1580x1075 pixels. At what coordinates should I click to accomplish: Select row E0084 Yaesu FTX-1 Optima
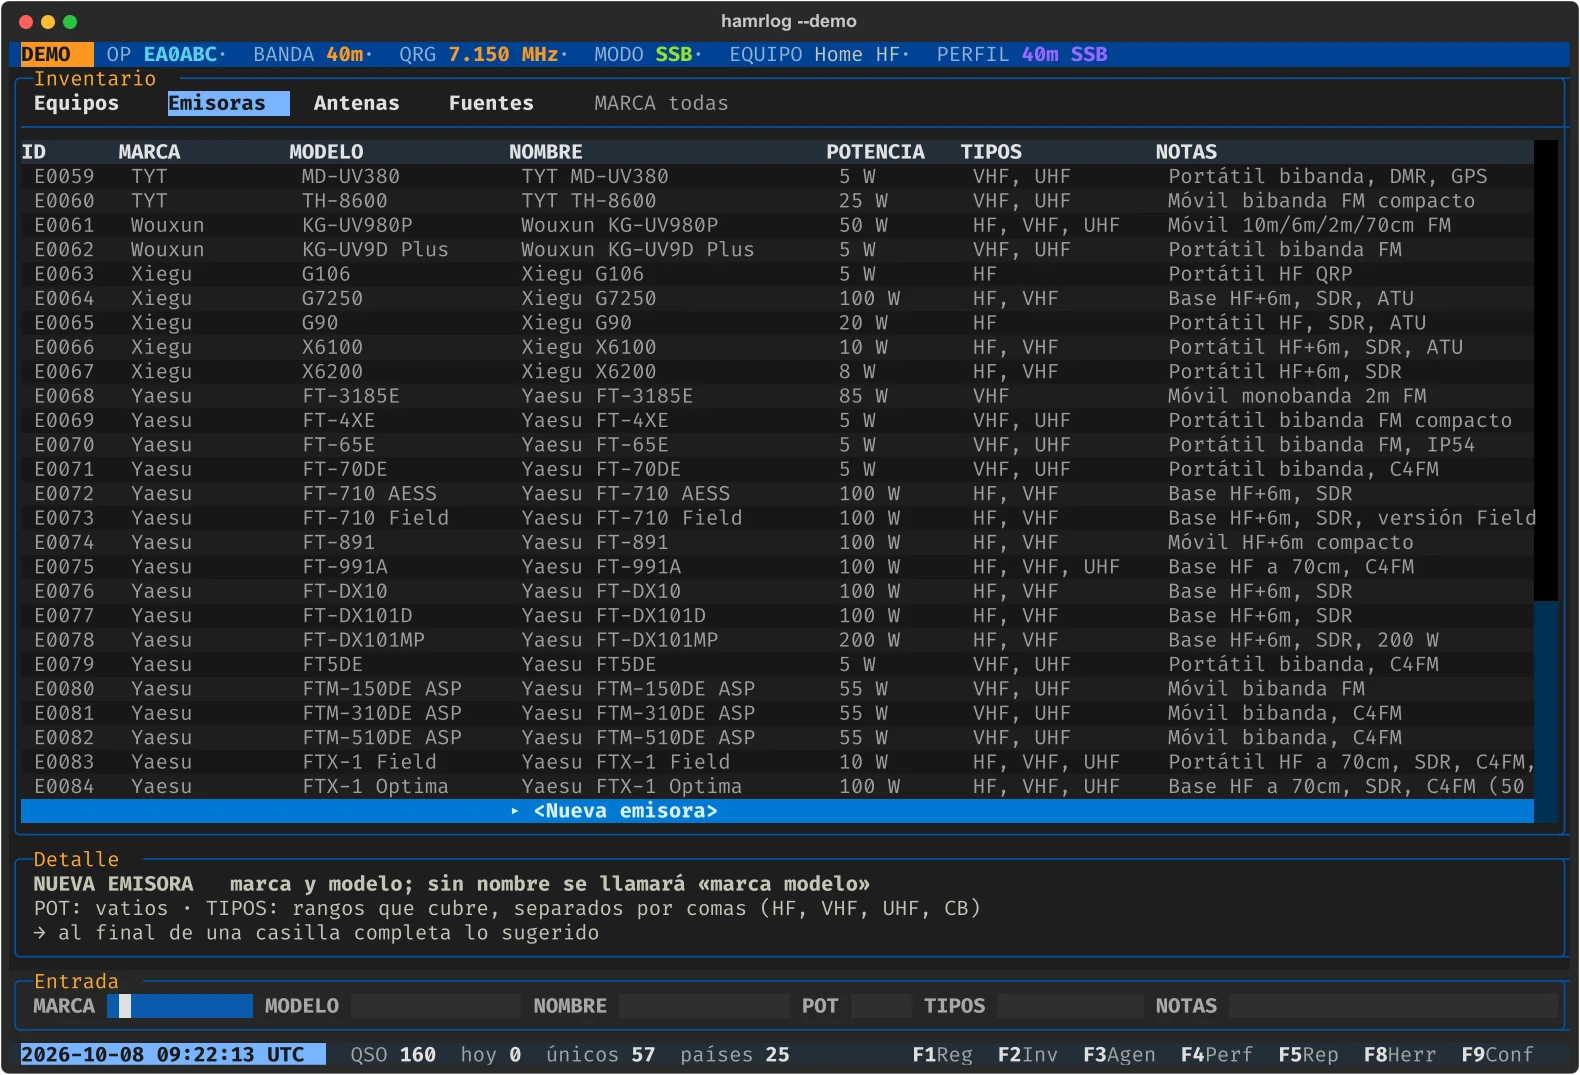tap(777, 787)
